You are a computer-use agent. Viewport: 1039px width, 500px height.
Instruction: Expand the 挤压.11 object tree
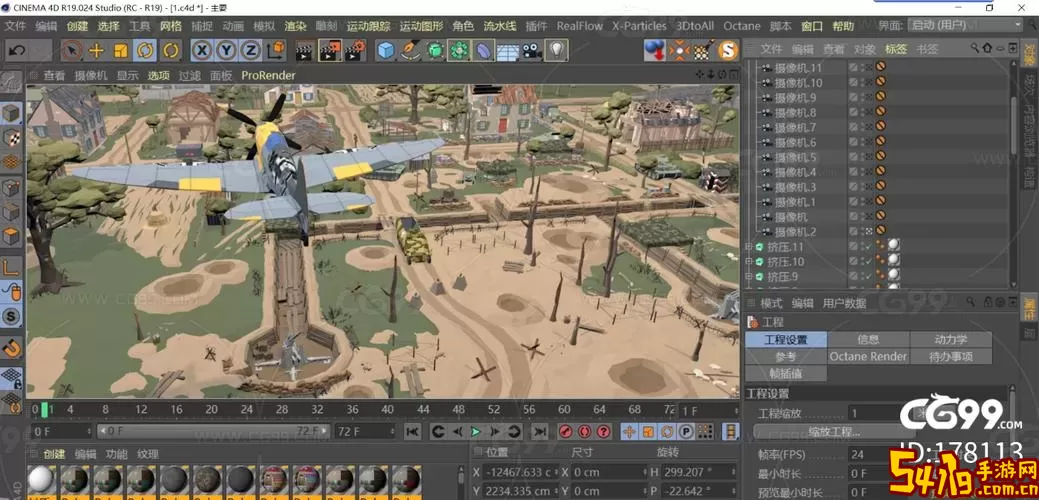coord(749,246)
